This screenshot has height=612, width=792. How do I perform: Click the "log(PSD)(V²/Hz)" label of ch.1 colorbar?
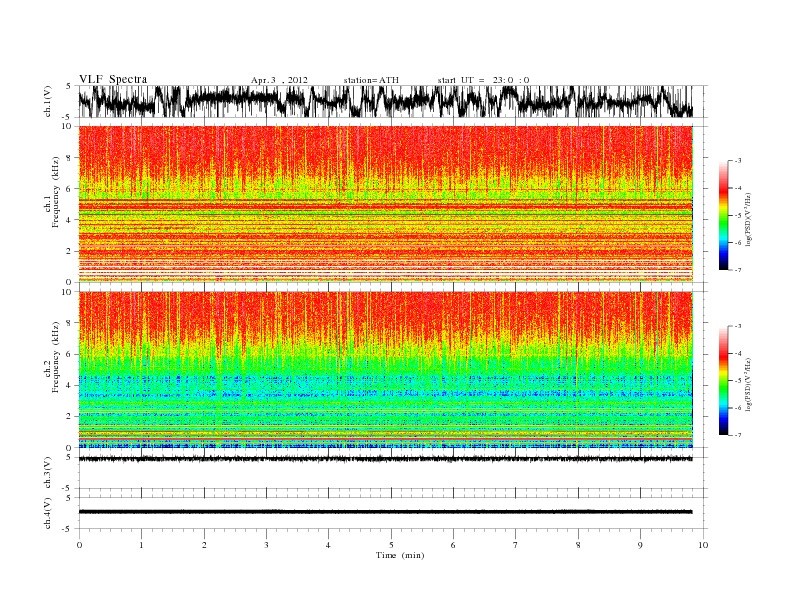(x=748, y=218)
